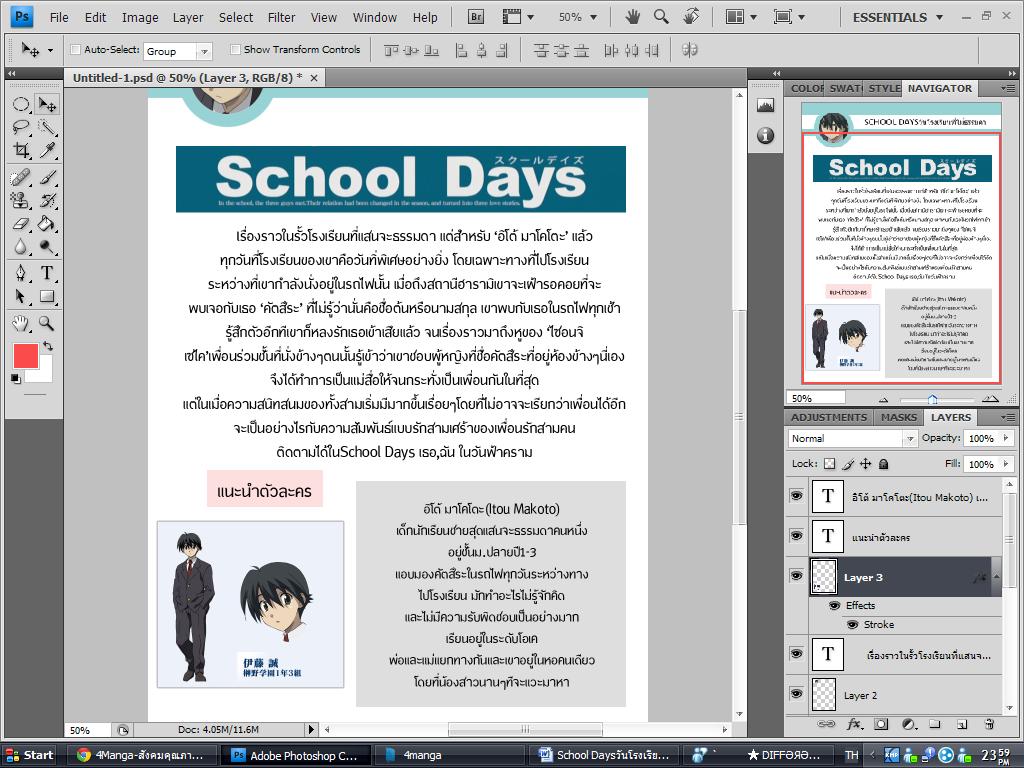Set the red foreground color swatch

(25, 357)
